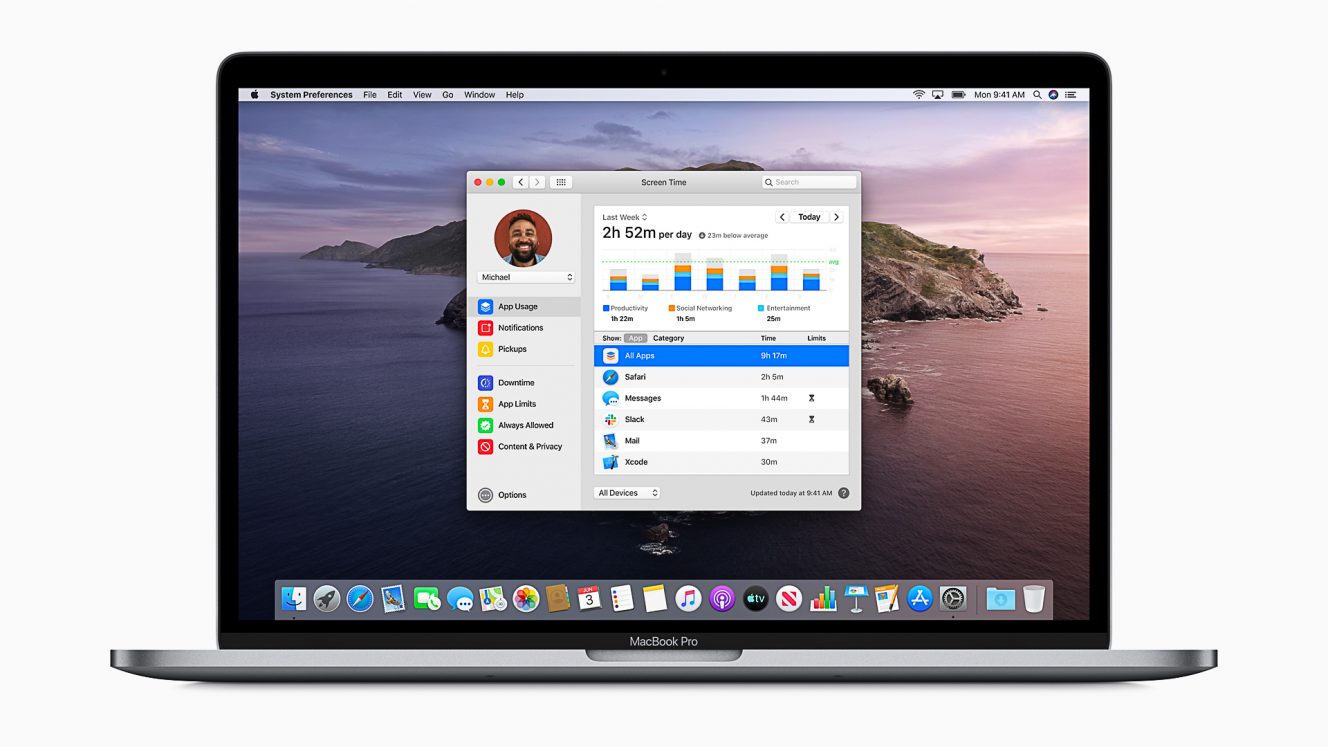Go to the next period with the arrow right of Today

836,217
